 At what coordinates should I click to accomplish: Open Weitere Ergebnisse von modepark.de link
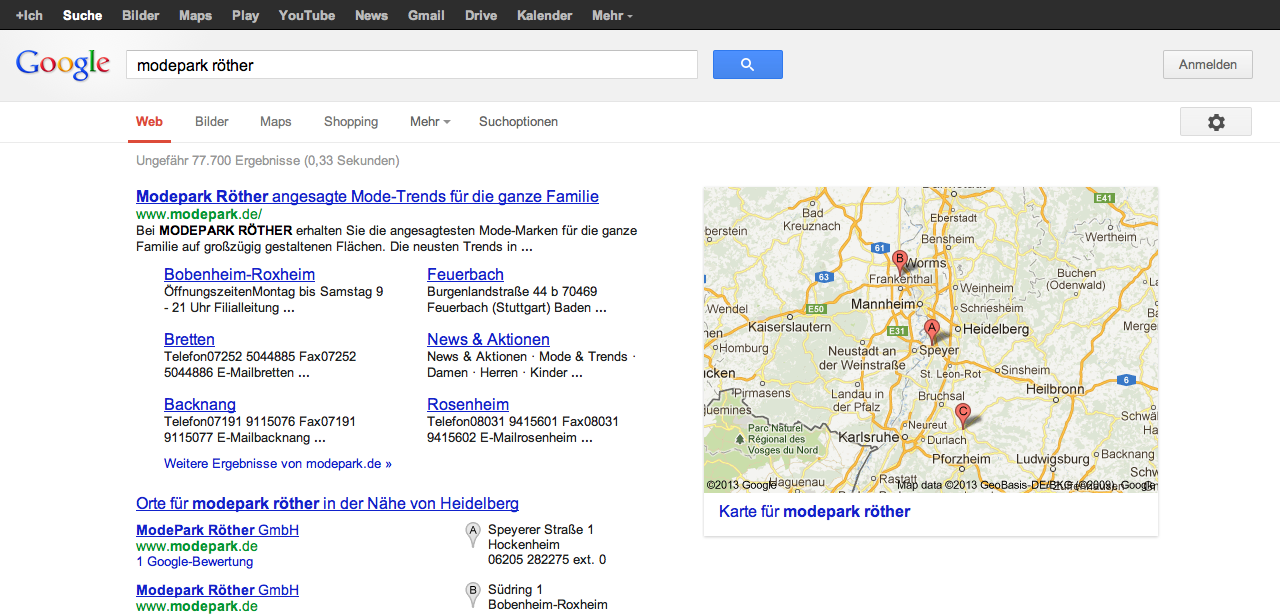point(277,464)
